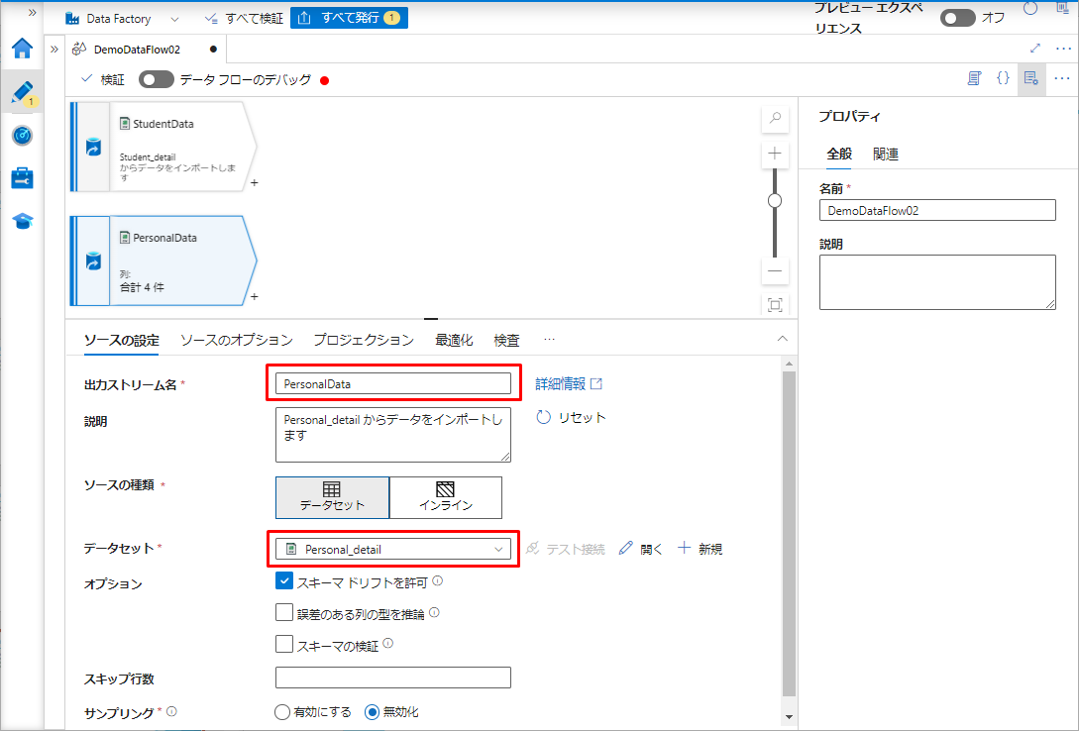Screen dimensions: 1079x731
Task: Check スキーマの検証 checkbox
Action: coord(284,644)
